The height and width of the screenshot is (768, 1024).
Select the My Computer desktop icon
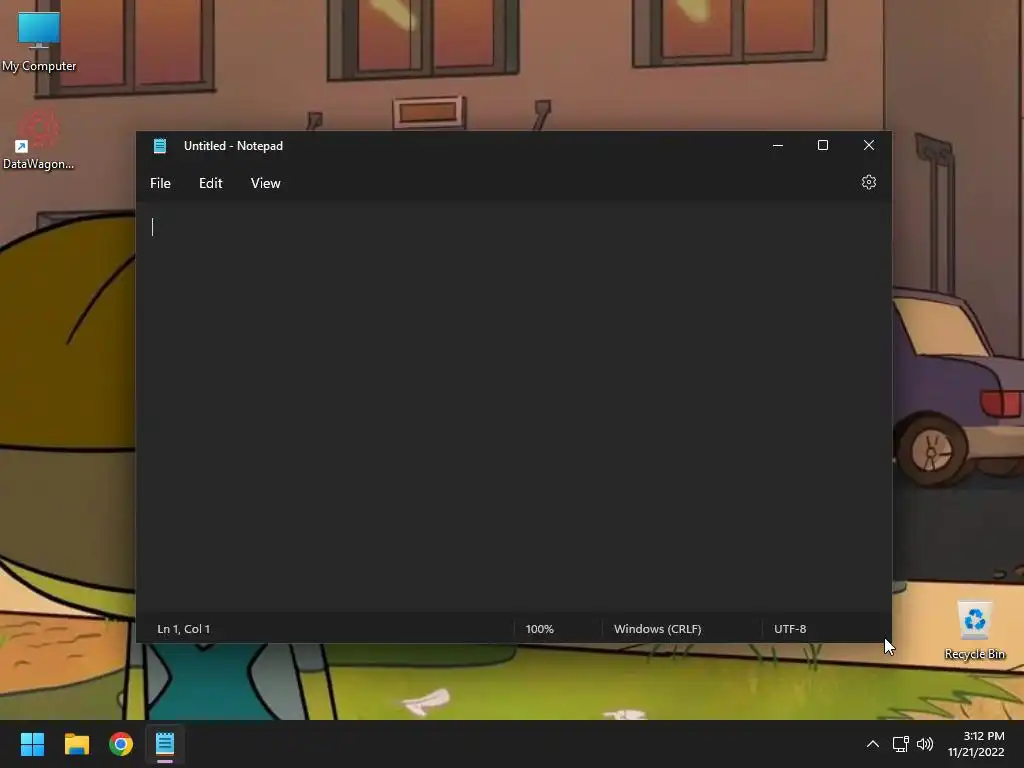(x=39, y=42)
